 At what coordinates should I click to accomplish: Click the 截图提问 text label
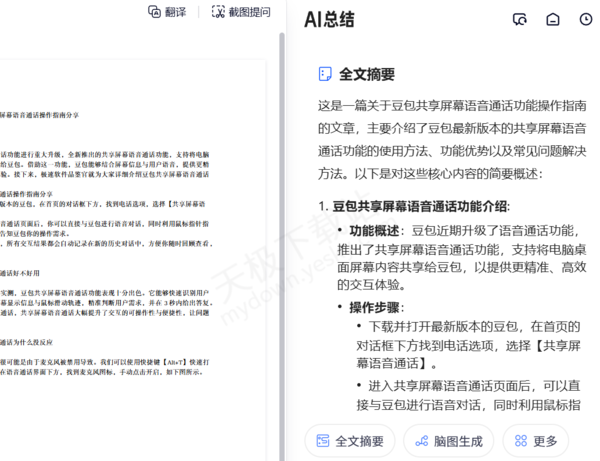tap(249, 12)
